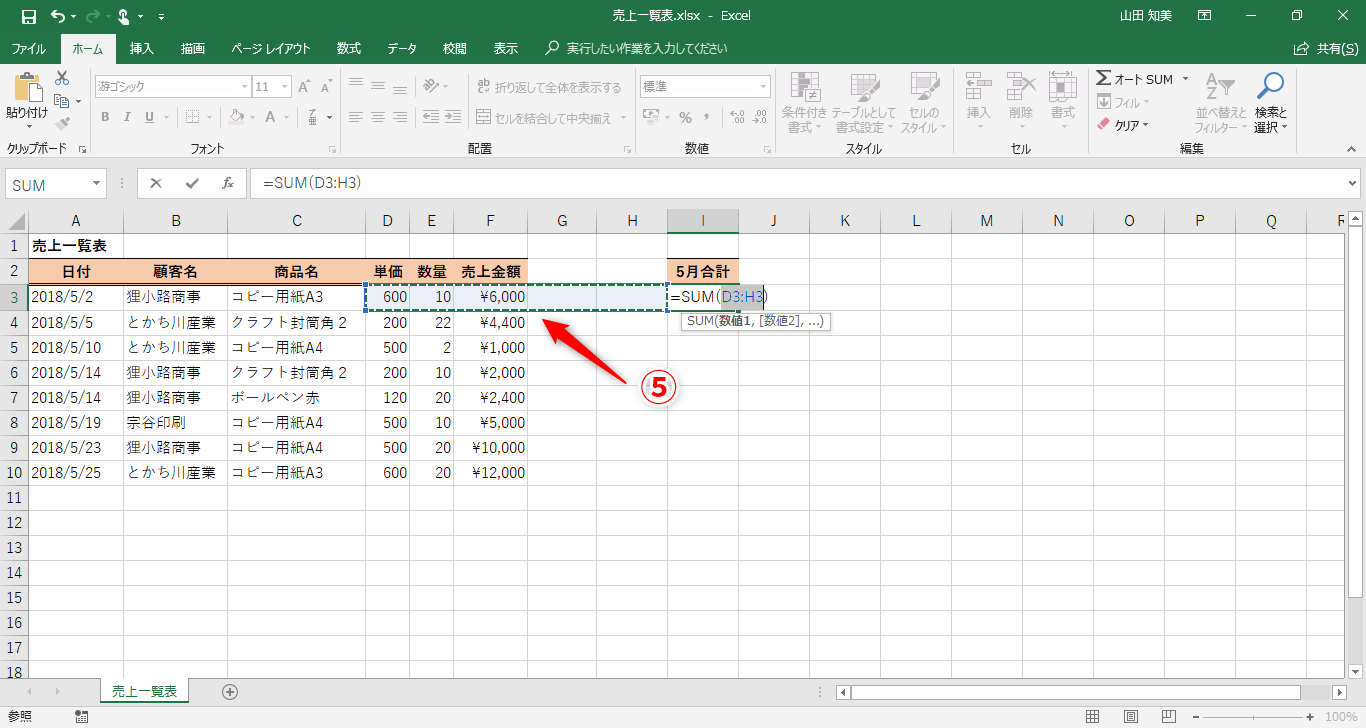The image size is (1366, 728).
Task: Click the Paste (貼り付け) clipboard icon
Action: click(27, 88)
